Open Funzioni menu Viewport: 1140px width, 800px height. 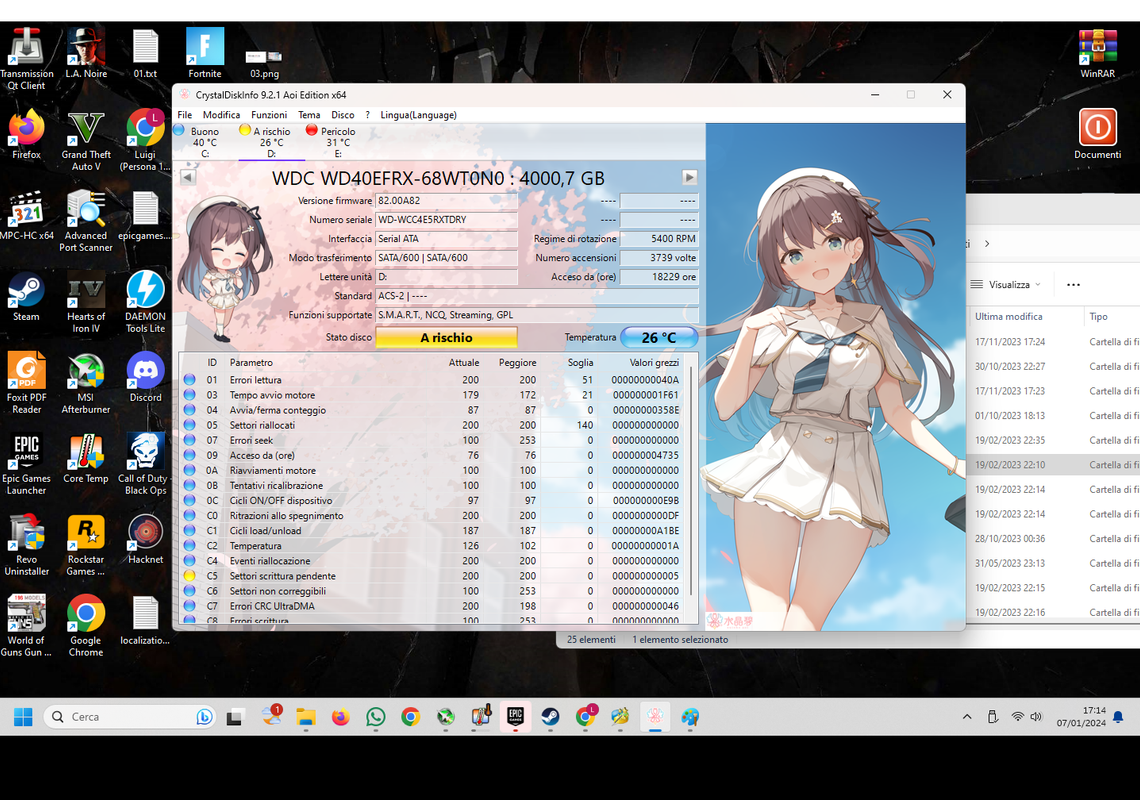tap(269, 115)
